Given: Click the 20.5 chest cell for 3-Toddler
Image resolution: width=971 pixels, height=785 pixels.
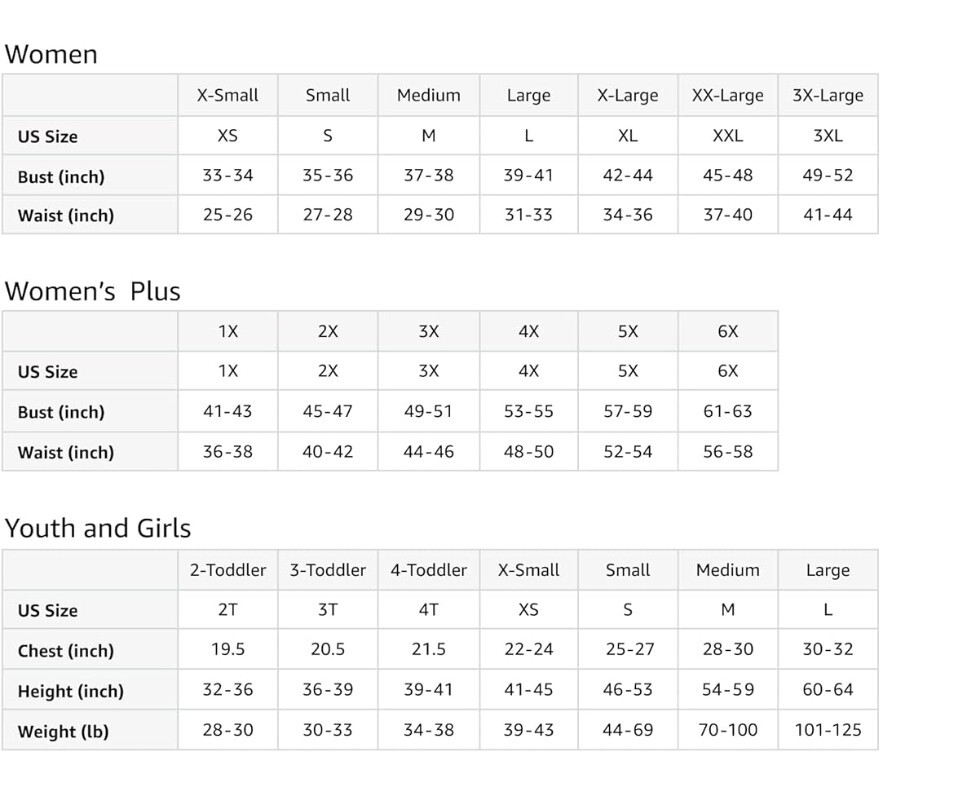Looking at the screenshot, I should click(x=328, y=649).
